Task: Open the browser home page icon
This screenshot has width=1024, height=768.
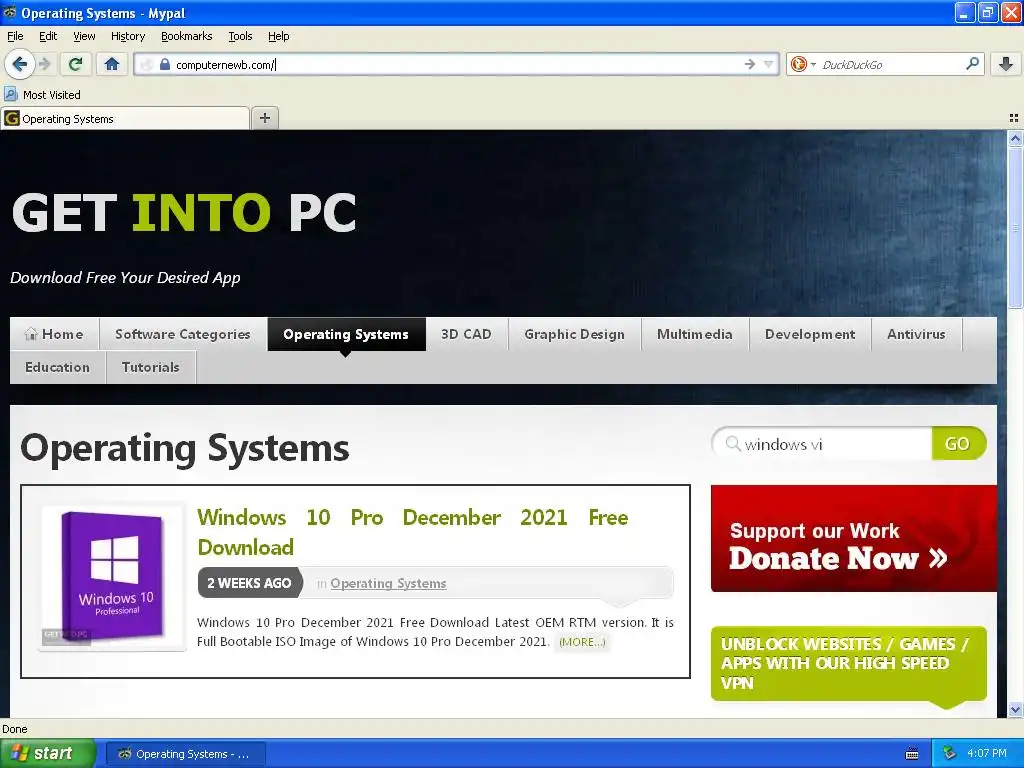Action: (112, 64)
